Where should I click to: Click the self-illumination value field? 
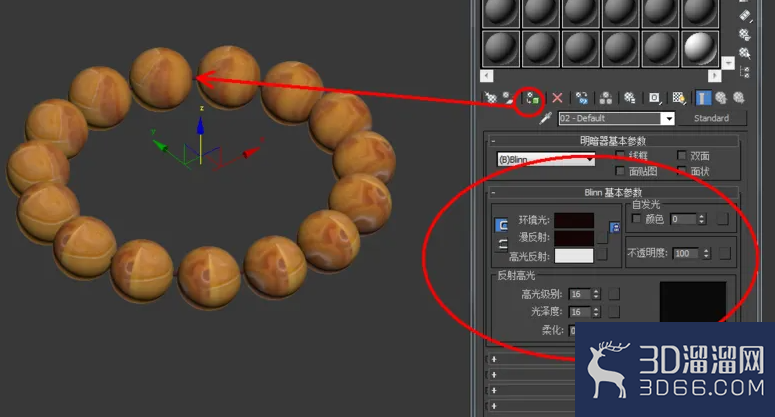(684, 219)
